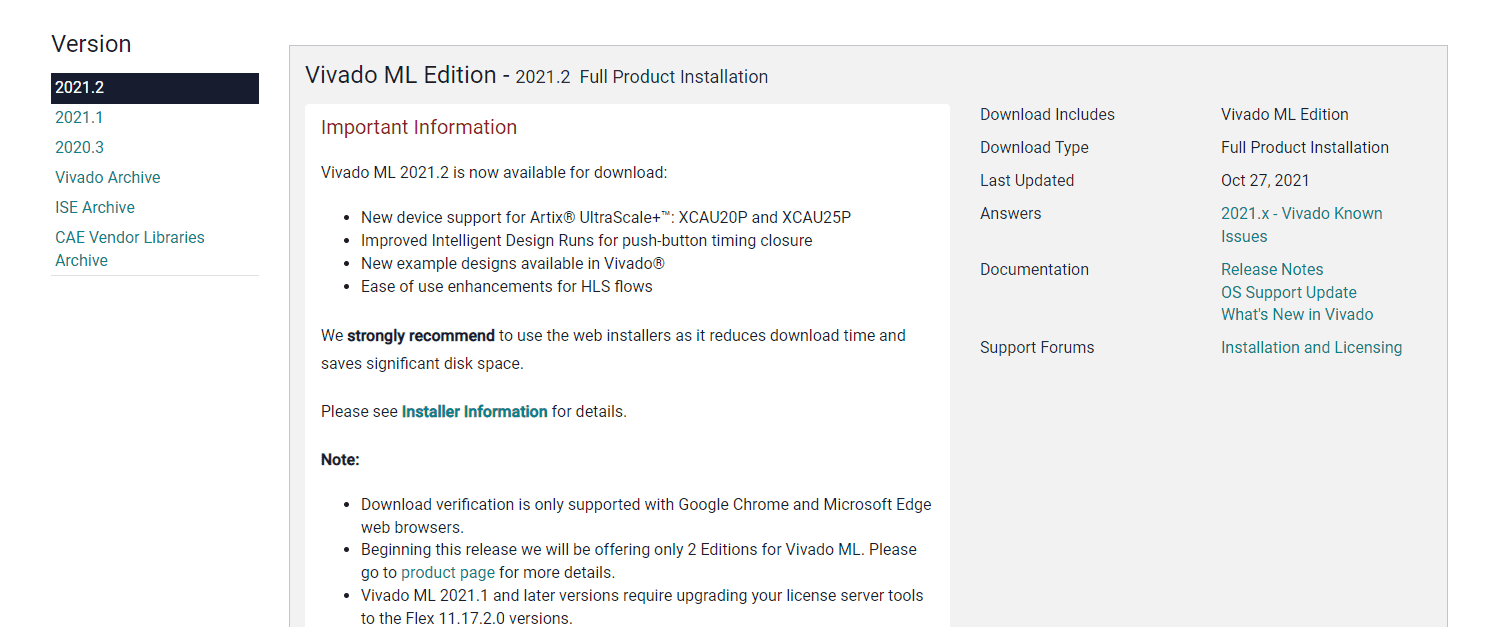1503x627 pixels.
Task: Open the 2020.3 version page
Action: pyautogui.click(x=79, y=148)
